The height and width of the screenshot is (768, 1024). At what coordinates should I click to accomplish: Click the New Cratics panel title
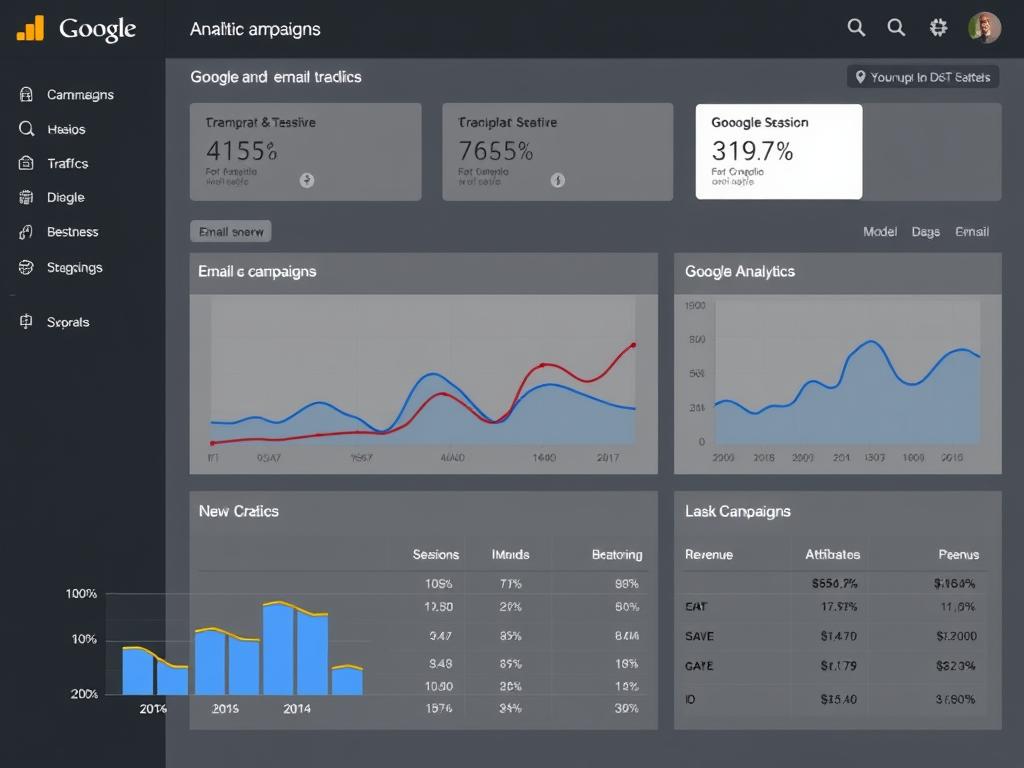click(x=238, y=511)
